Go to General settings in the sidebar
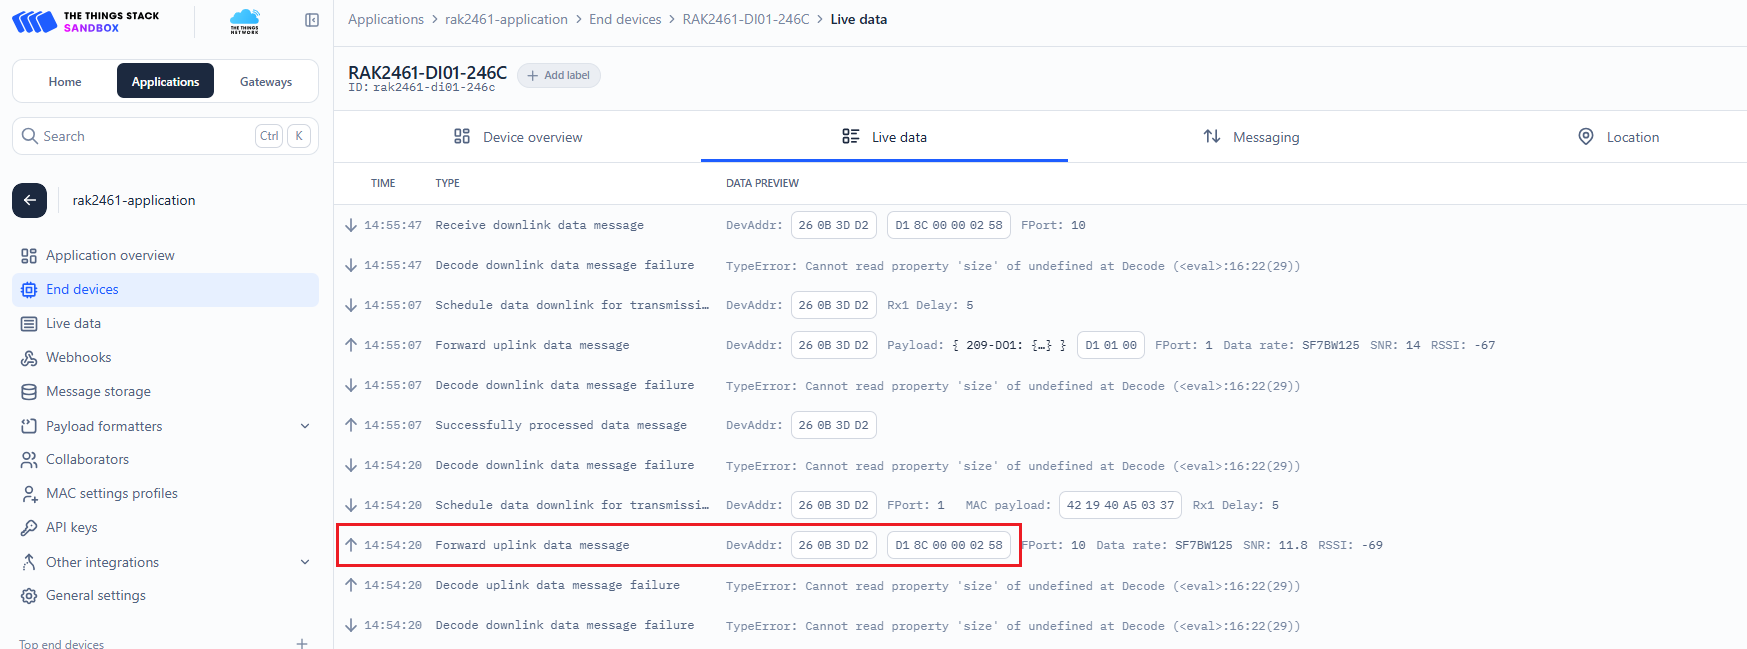Screen dimensions: 1747x649 coord(95,595)
